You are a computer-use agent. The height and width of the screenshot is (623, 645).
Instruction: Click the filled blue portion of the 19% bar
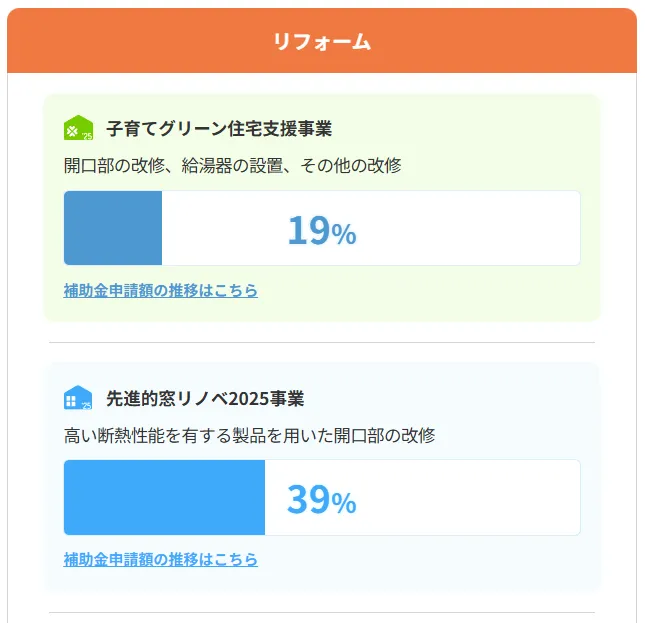click(113, 228)
